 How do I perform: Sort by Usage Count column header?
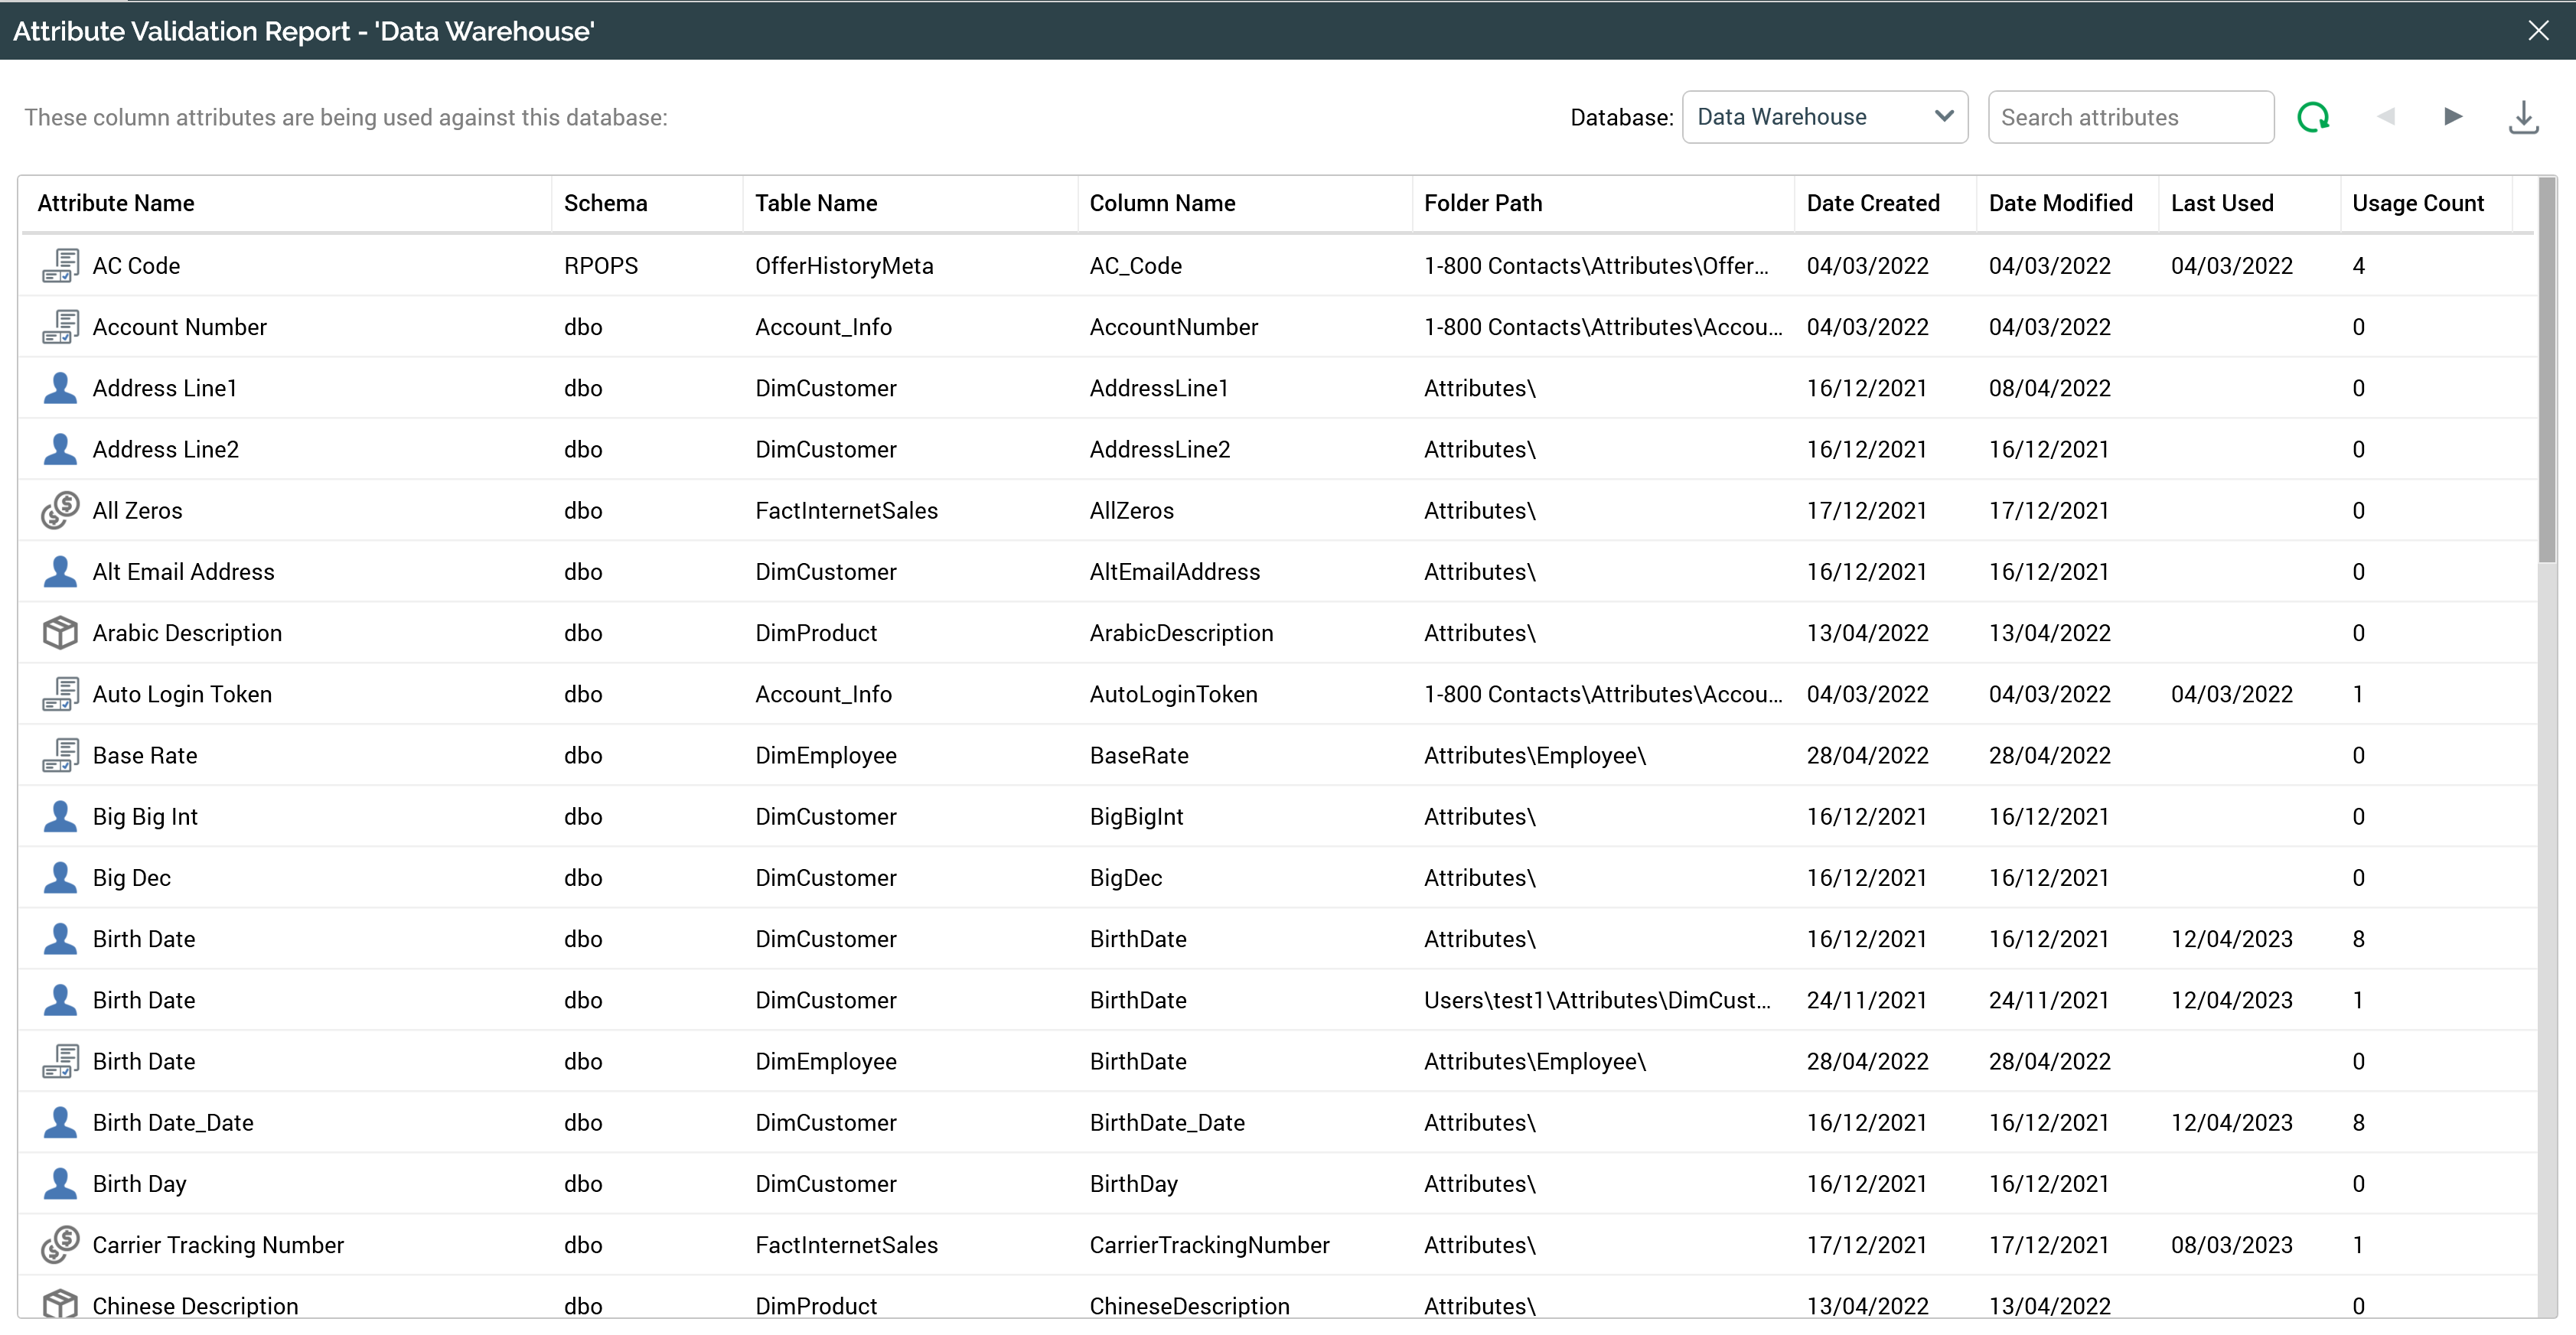2417,203
